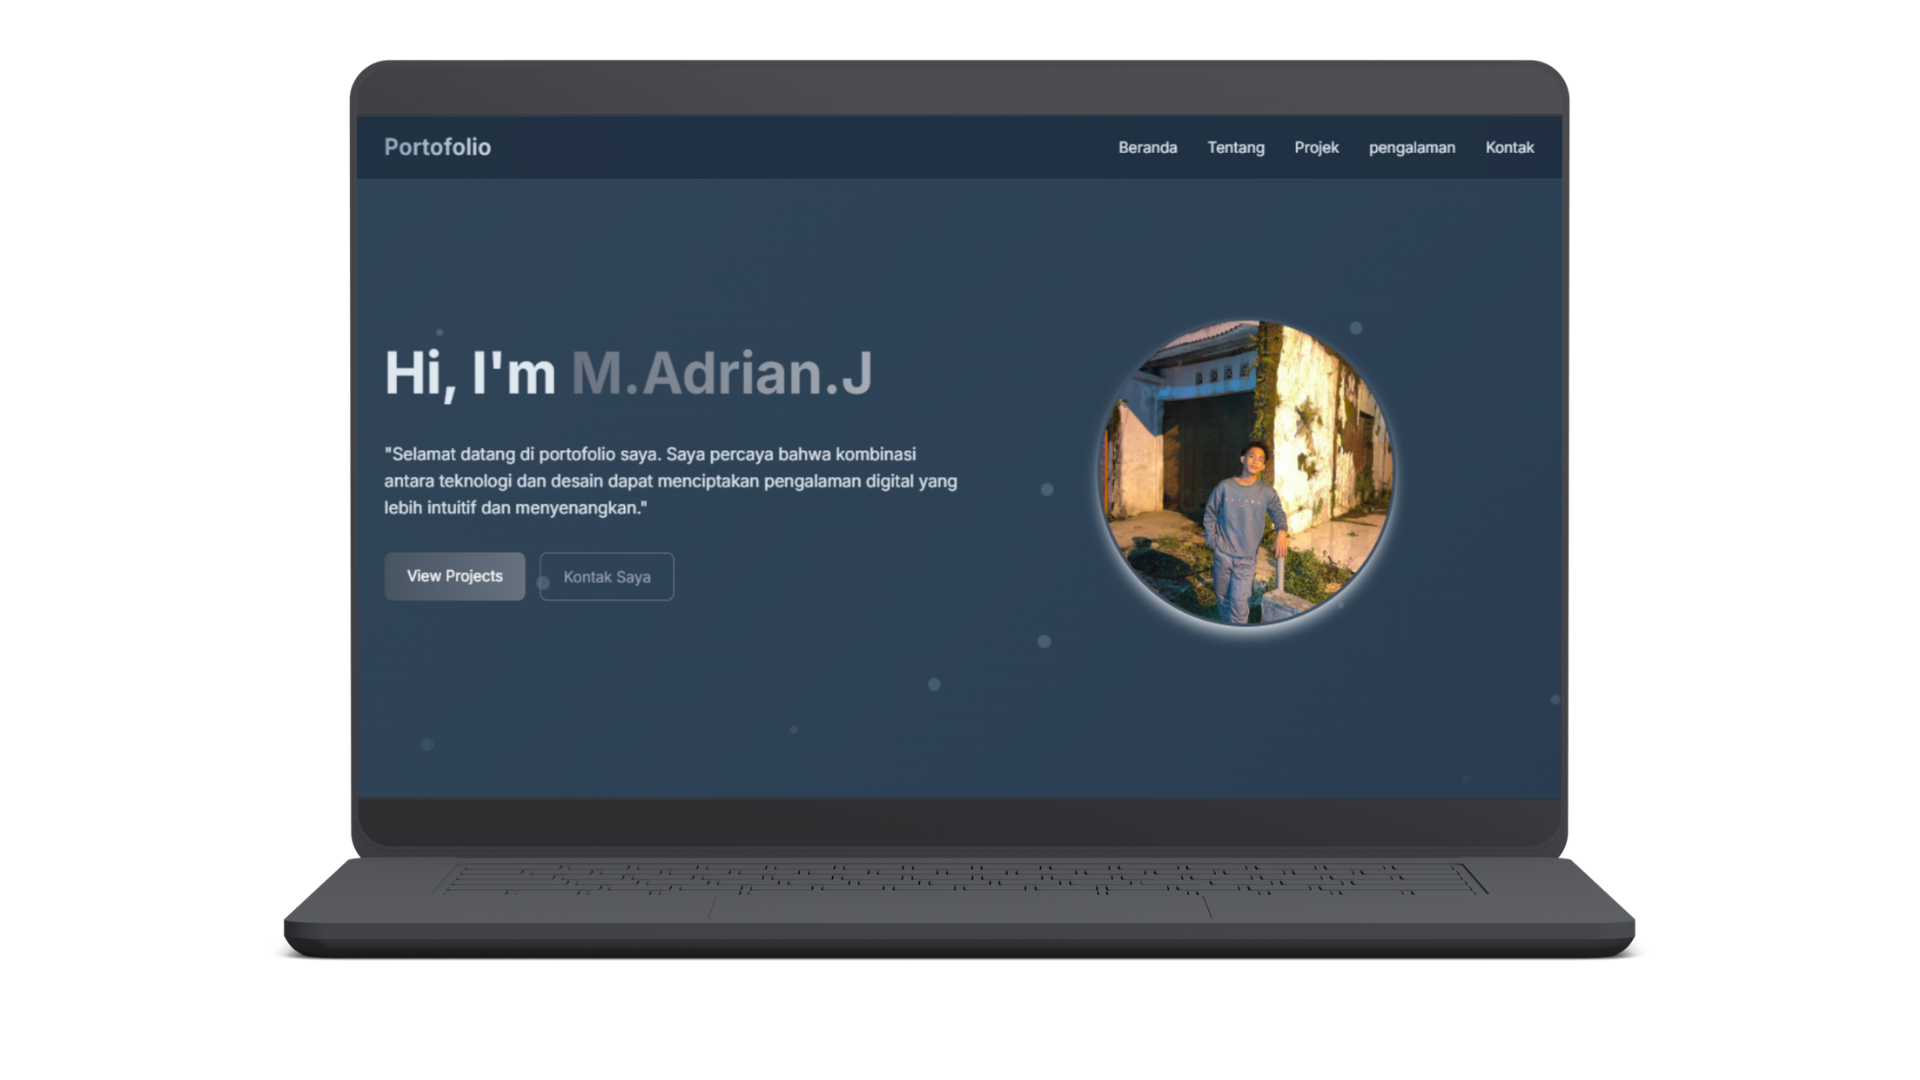Click the "Hi, I'm" heading text
1920x1080 pixels.
click(469, 373)
